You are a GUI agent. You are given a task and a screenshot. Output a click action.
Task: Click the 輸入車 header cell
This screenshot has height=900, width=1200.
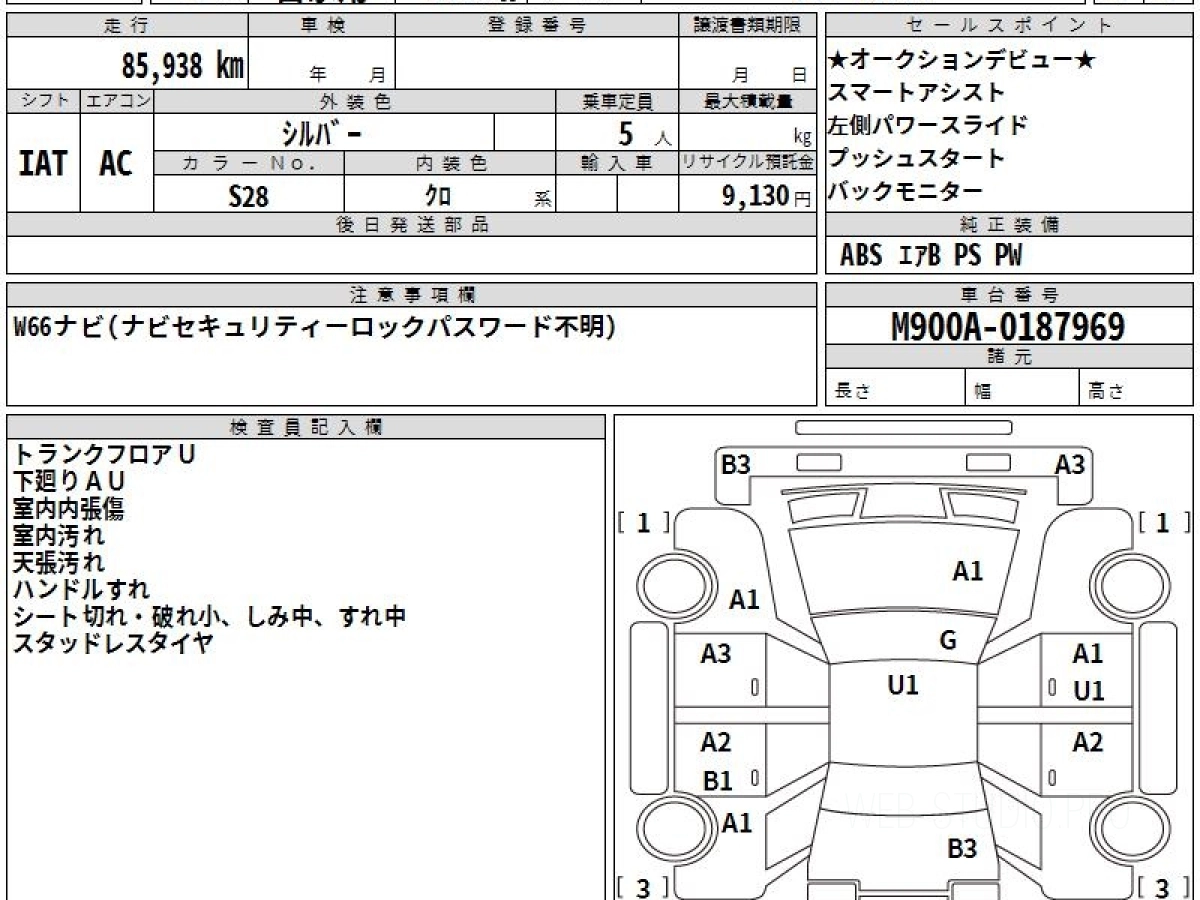click(617, 163)
